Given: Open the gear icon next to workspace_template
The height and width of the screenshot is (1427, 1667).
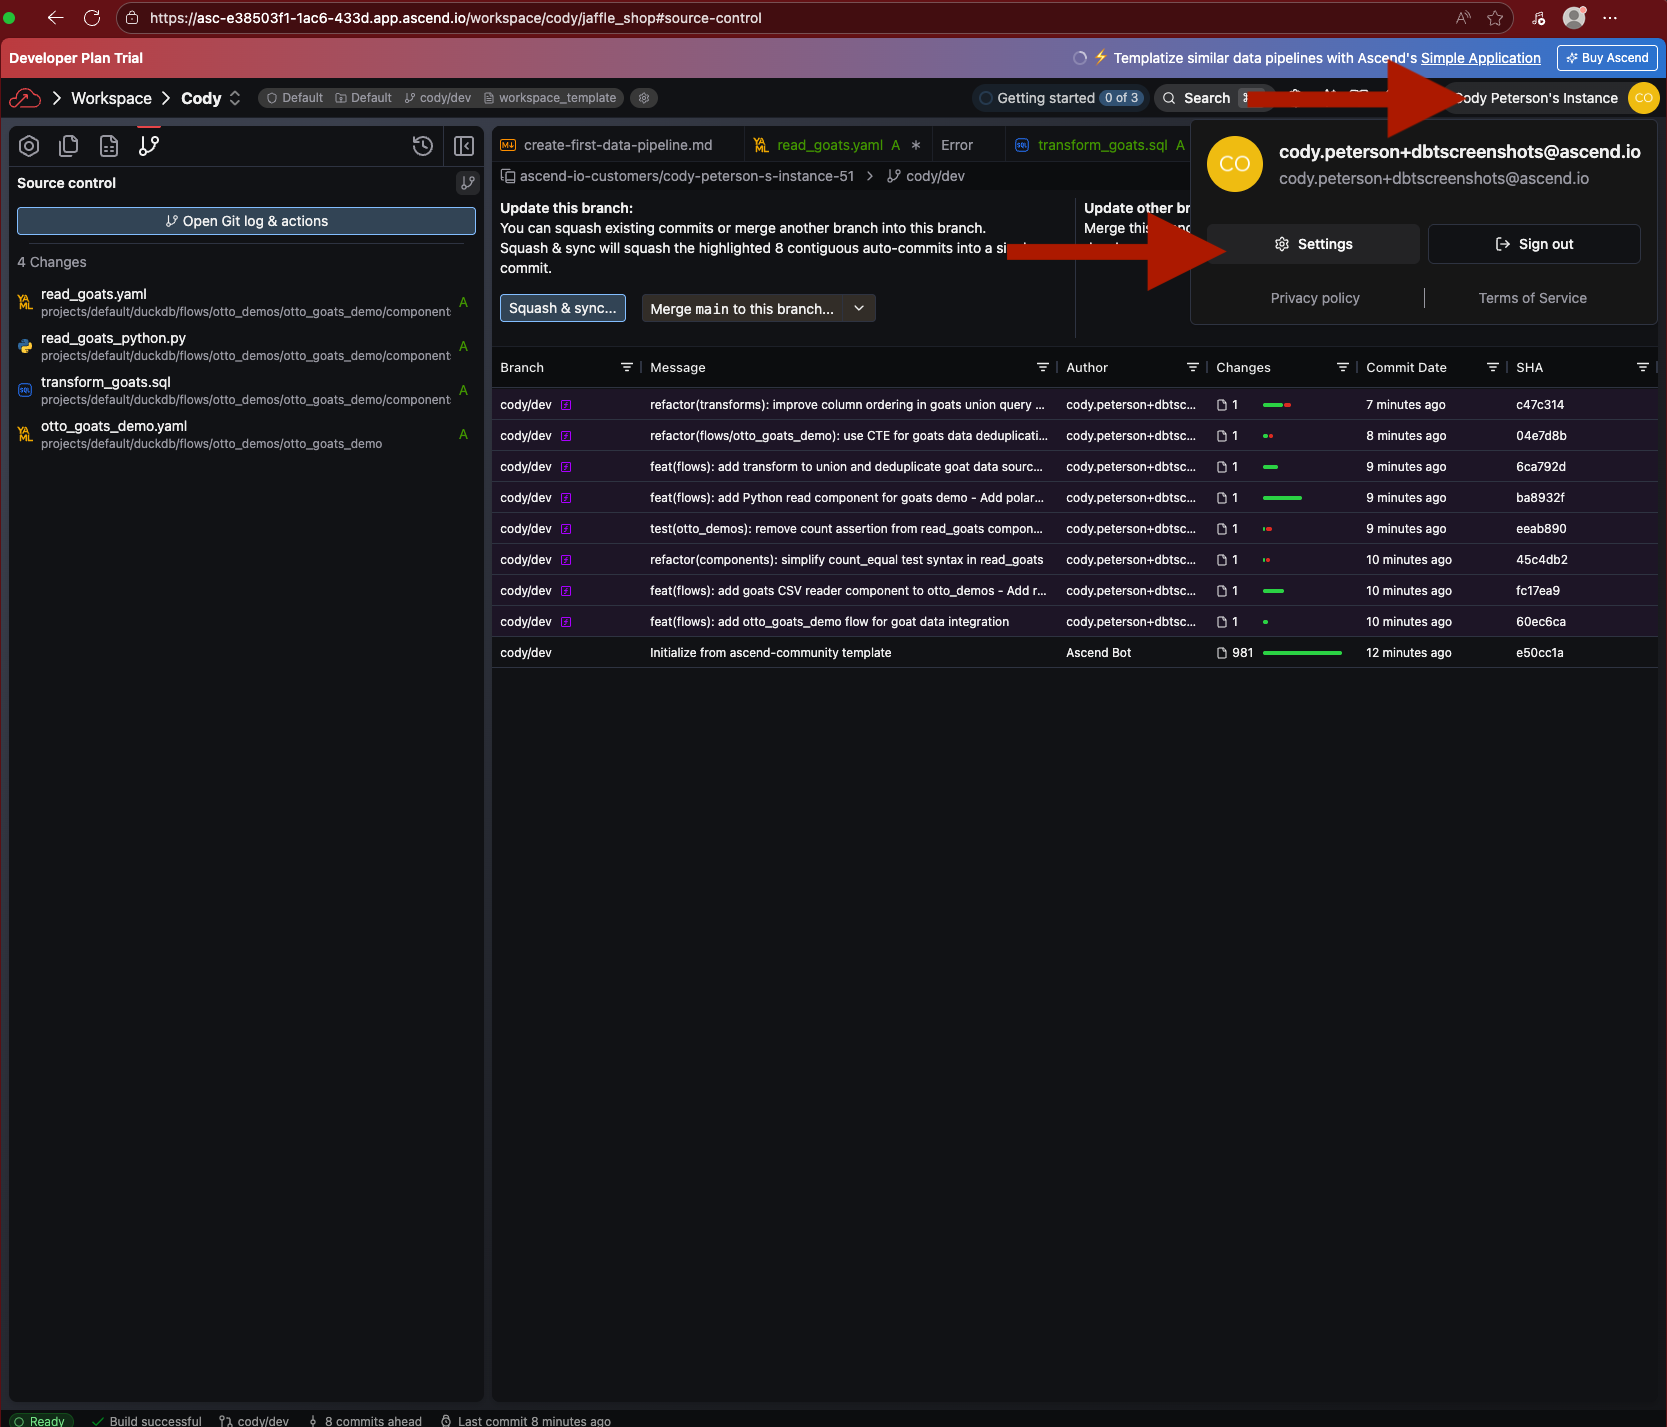Looking at the screenshot, I should click(644, 98).
